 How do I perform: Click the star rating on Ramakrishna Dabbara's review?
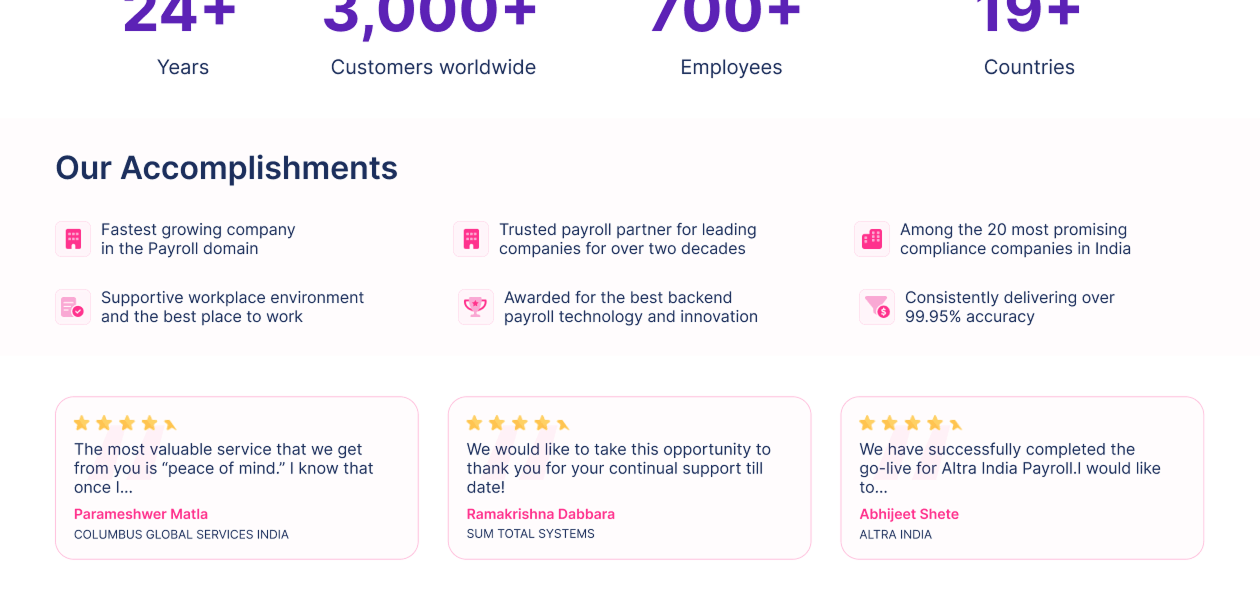point(518,423)
